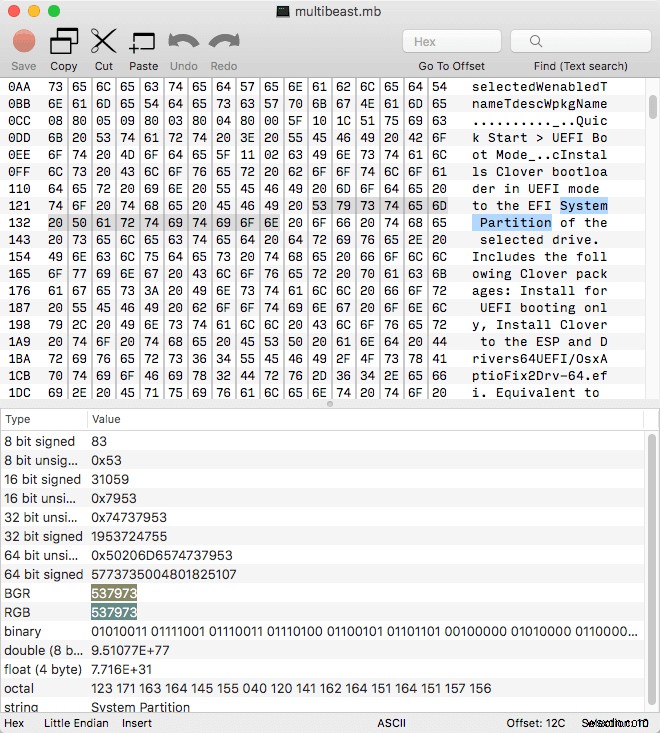This screenshot has width=660, height=733.
Task: Click ASCII text 'nameTdescWpkgName'
Action: pyautogui.click(x=539, y=104)
